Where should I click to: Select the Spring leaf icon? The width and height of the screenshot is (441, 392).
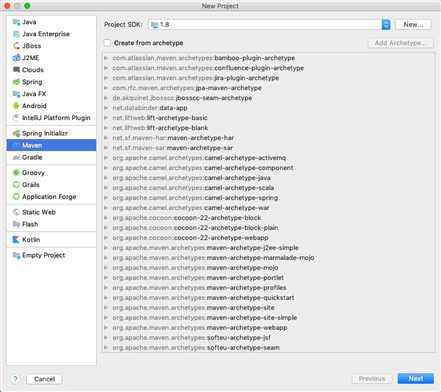(16, 82)
